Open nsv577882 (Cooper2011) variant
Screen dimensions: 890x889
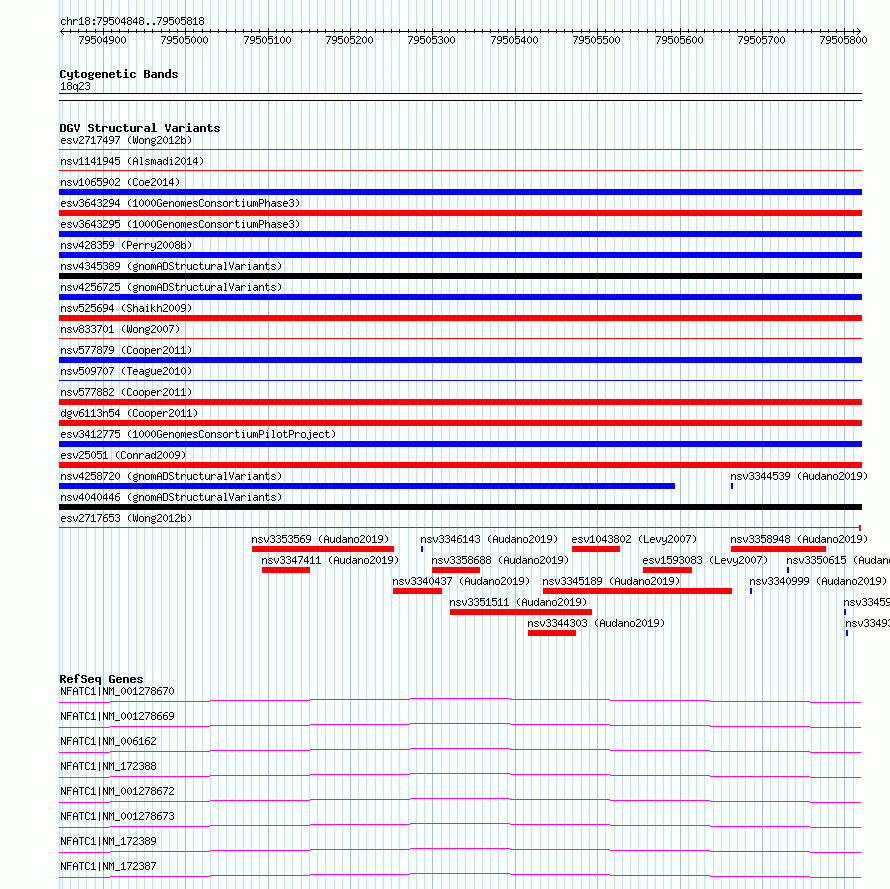tap(126, 392)
